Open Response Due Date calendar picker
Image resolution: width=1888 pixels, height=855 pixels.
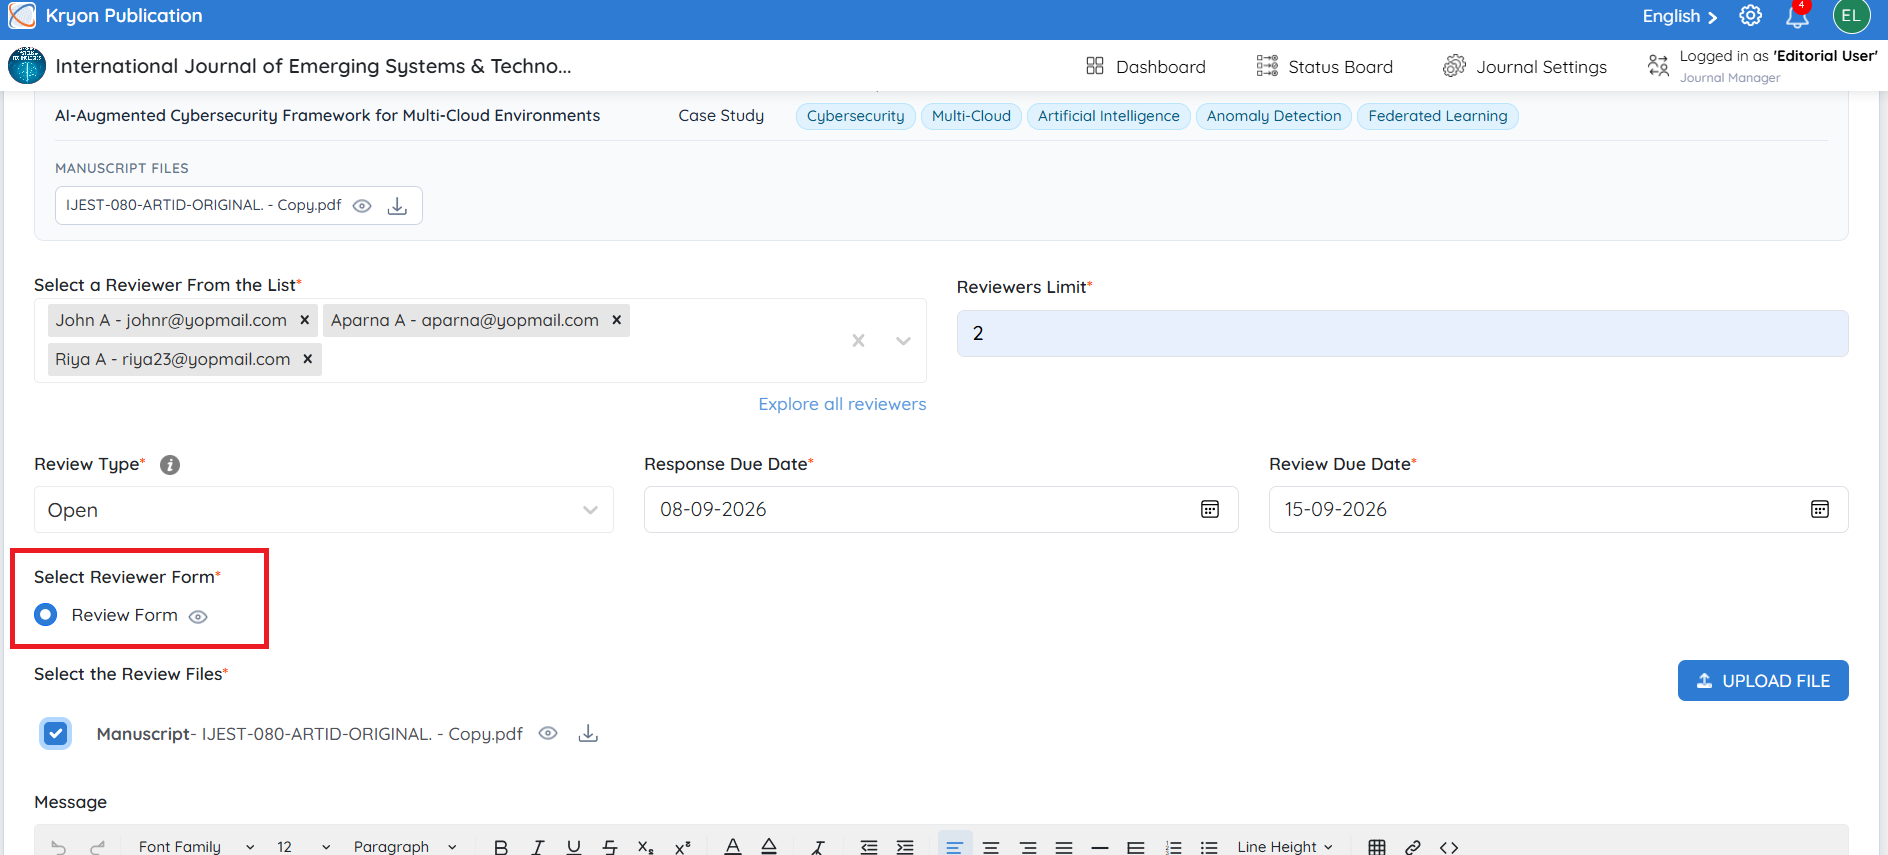[1210, 509]
